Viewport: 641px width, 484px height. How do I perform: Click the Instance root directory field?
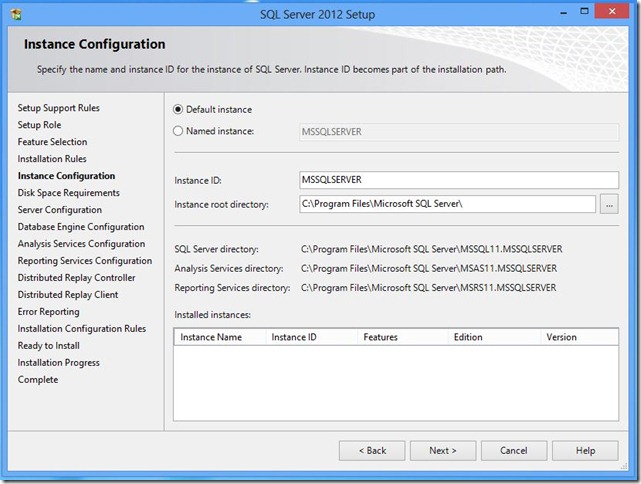click(x=446, y=204)
